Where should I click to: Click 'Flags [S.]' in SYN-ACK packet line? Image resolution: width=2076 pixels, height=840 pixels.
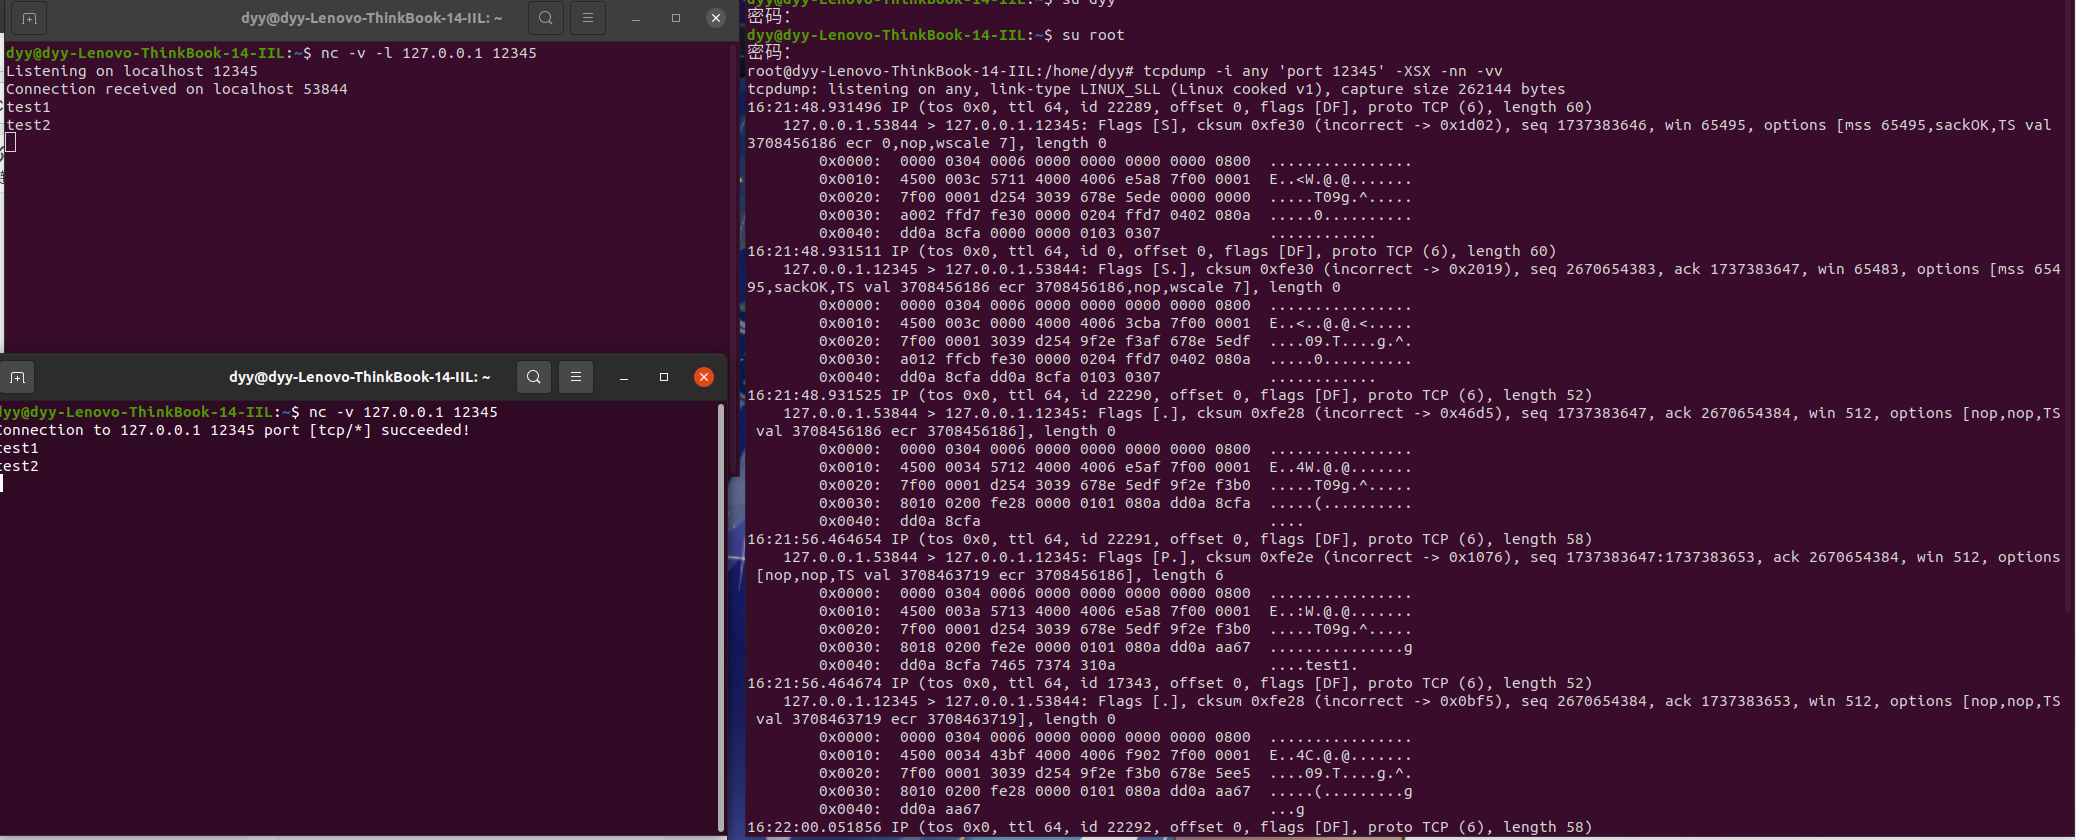coord(1143,269)
